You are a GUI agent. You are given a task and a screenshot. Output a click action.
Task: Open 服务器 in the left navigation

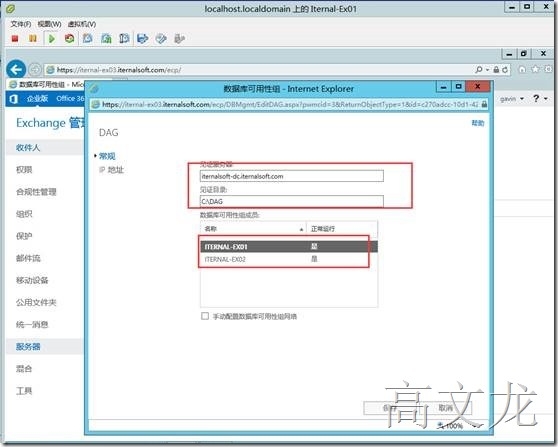coord(28,347)
